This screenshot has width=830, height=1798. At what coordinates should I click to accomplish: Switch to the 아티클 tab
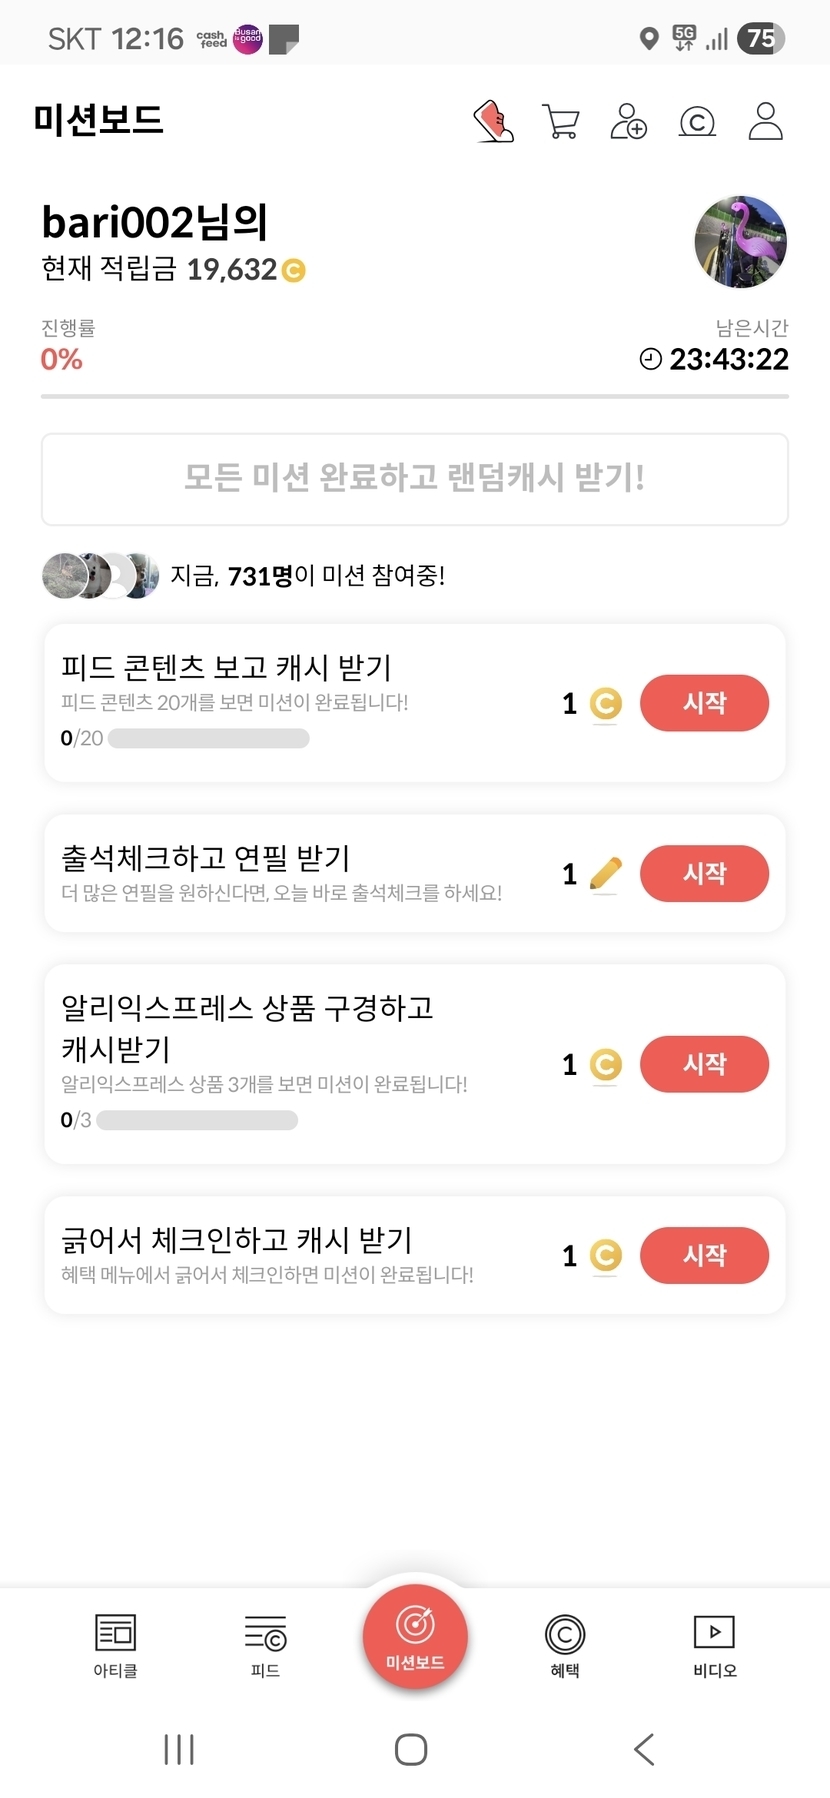(115, 1646)
